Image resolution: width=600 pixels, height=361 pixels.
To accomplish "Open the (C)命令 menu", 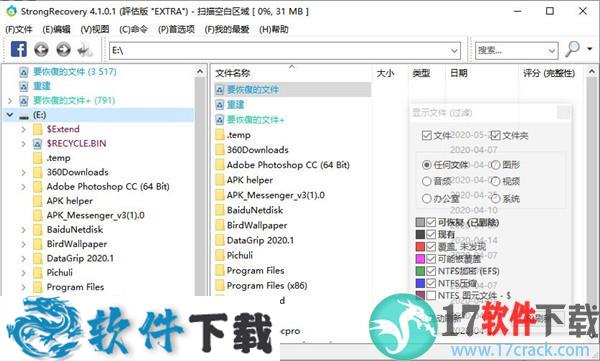I will tap(133, 29).
